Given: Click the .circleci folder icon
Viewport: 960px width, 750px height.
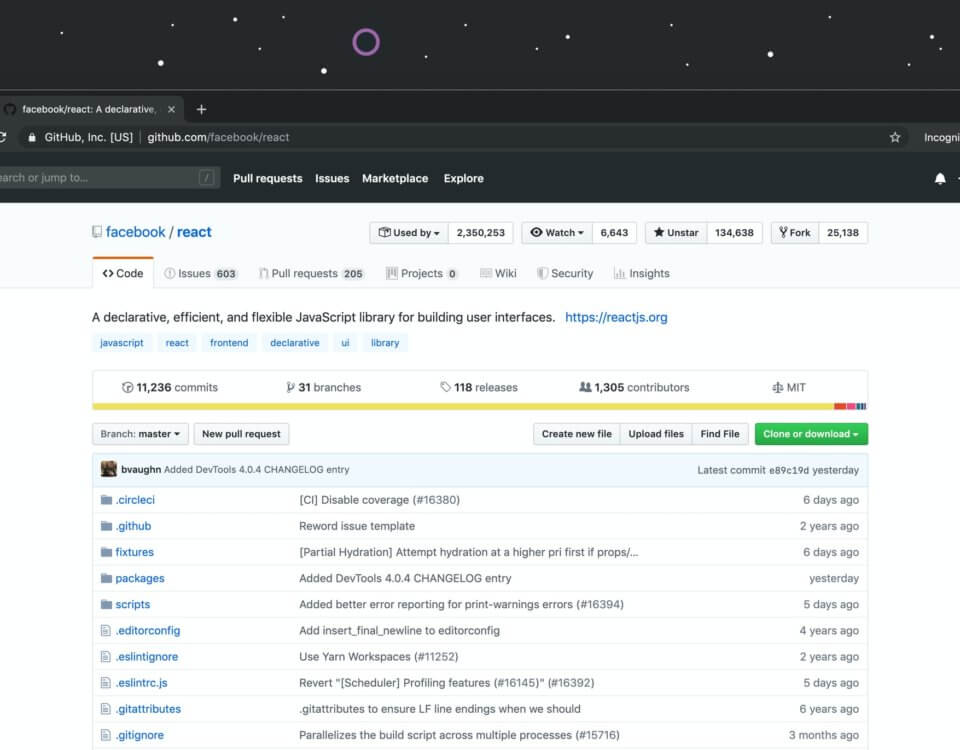Looking at the screenshot, I should click(107, 500).
